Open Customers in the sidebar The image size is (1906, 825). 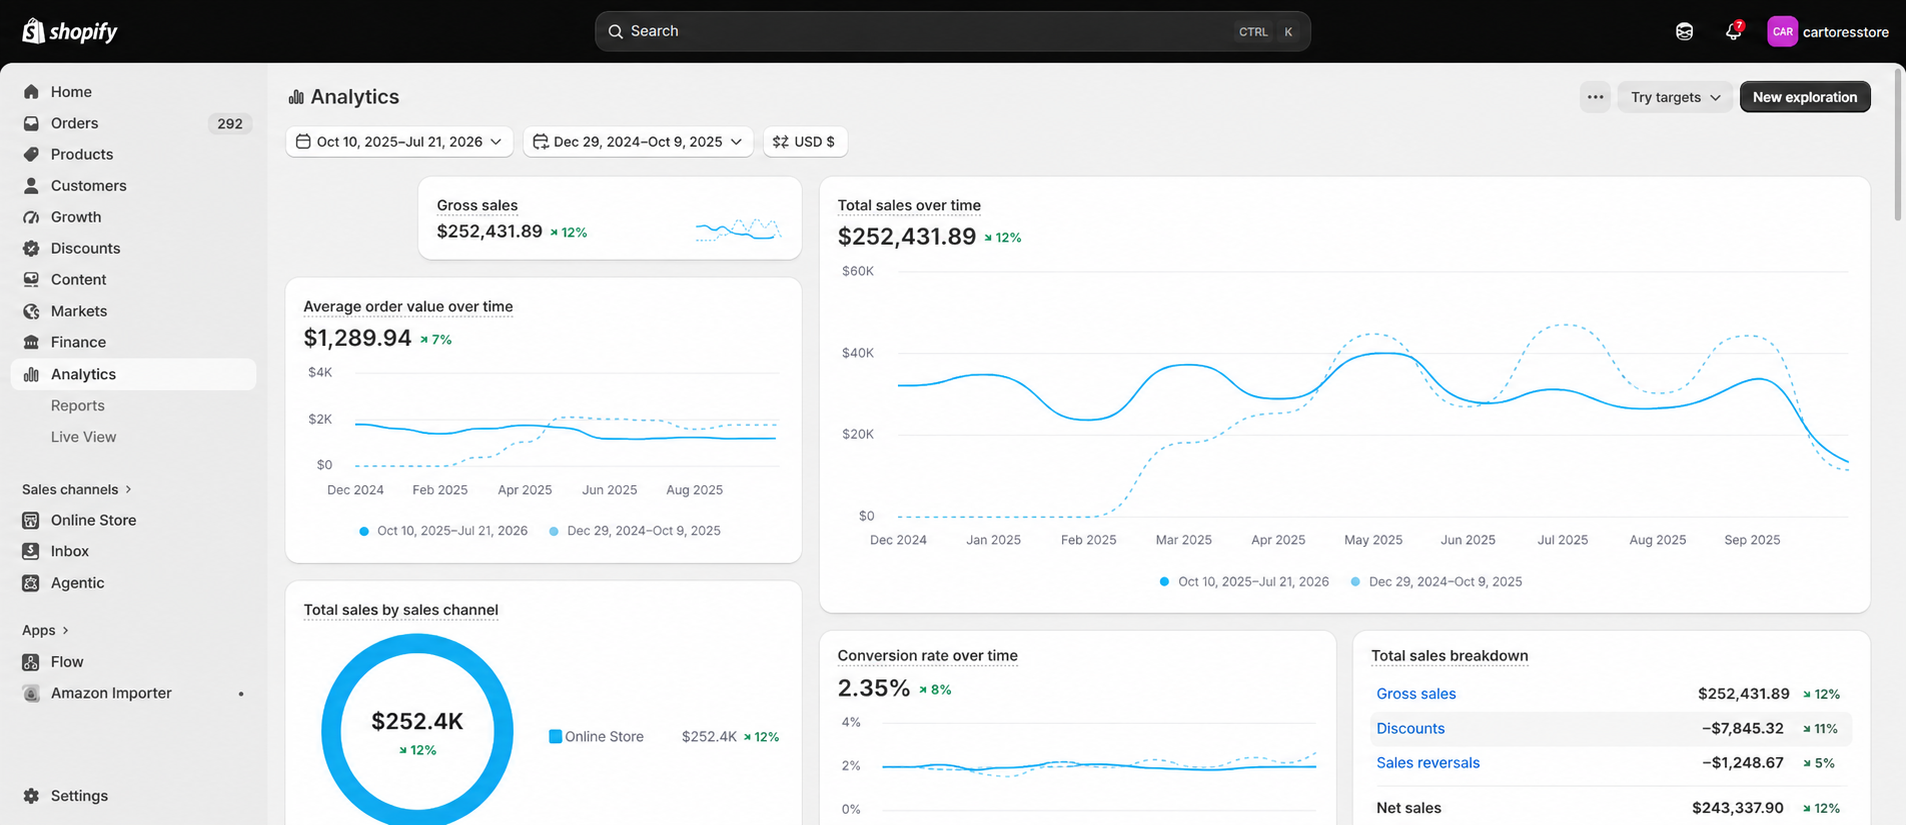coord(88,186)
